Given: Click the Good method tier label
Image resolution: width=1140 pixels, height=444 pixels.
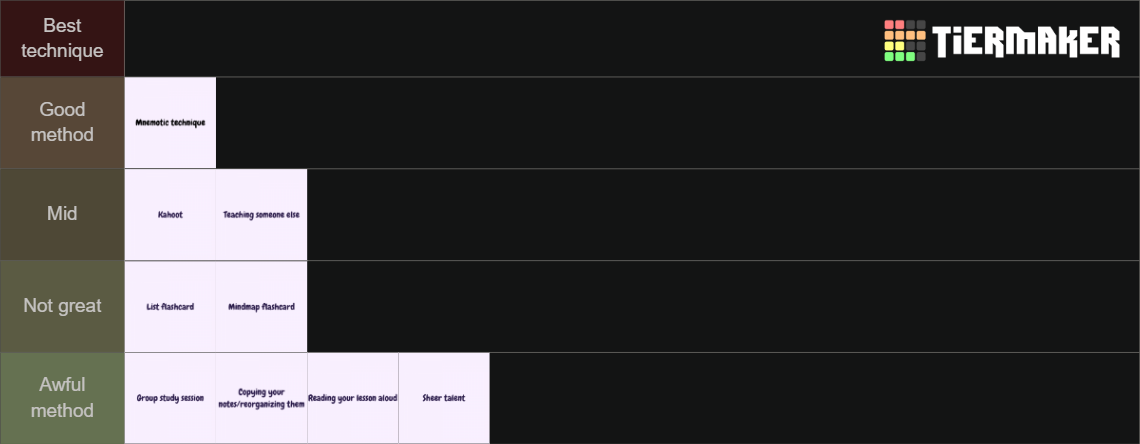Looking at the screenshot, I should (x=63, y=123).
